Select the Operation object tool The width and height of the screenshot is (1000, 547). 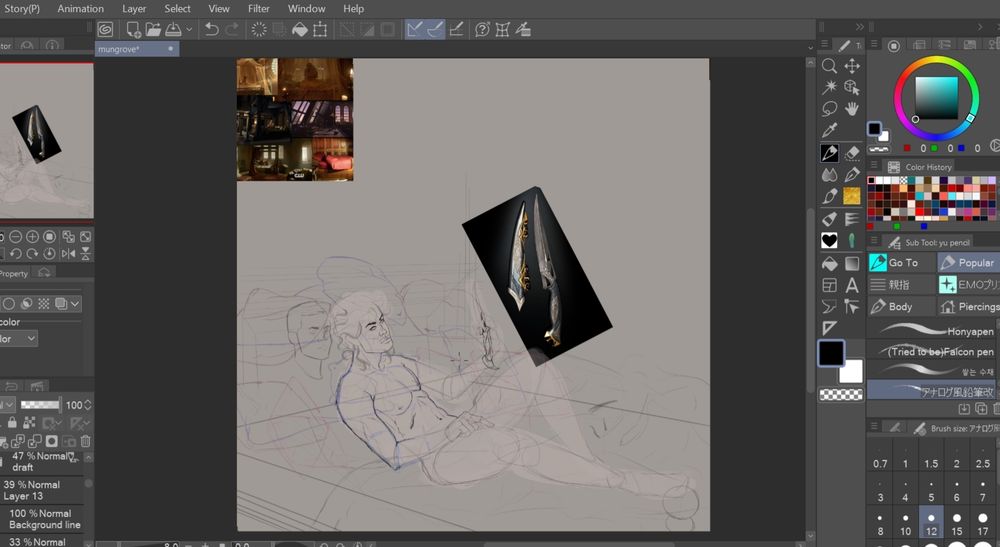852,87
